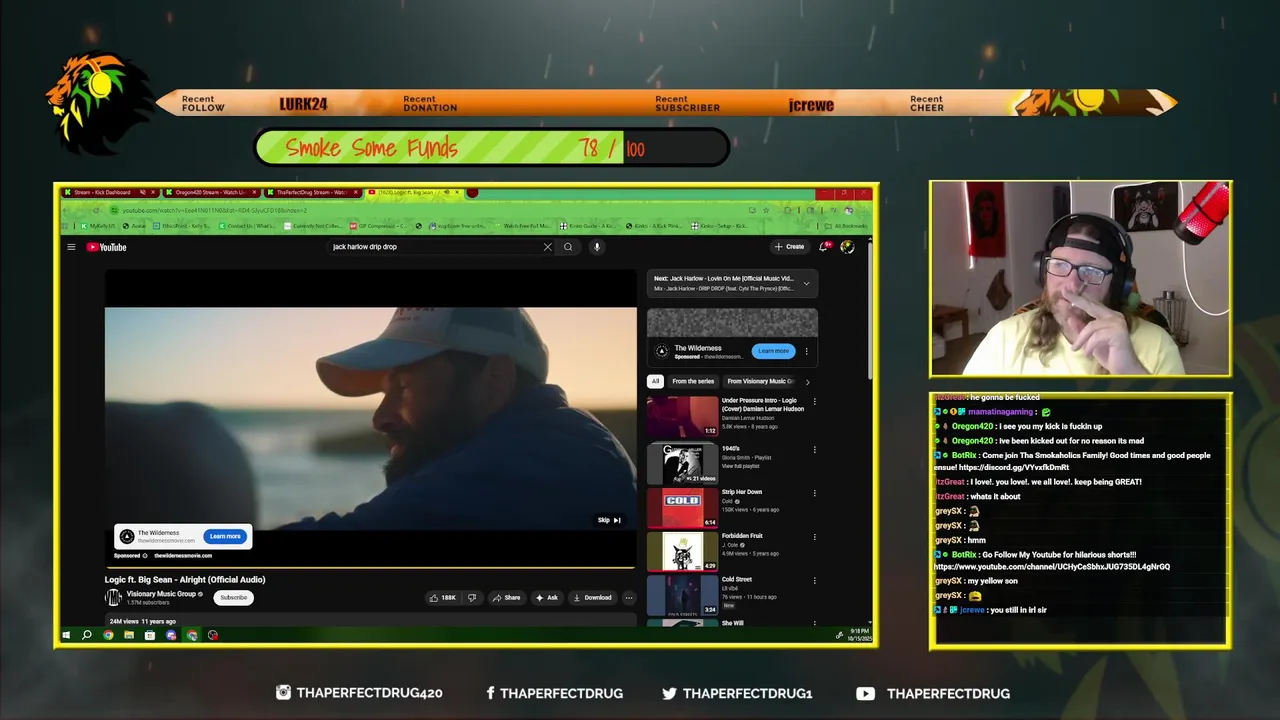Click the Twitter icon in stream footer
The image size is (1280, 720).
point(669,693)
